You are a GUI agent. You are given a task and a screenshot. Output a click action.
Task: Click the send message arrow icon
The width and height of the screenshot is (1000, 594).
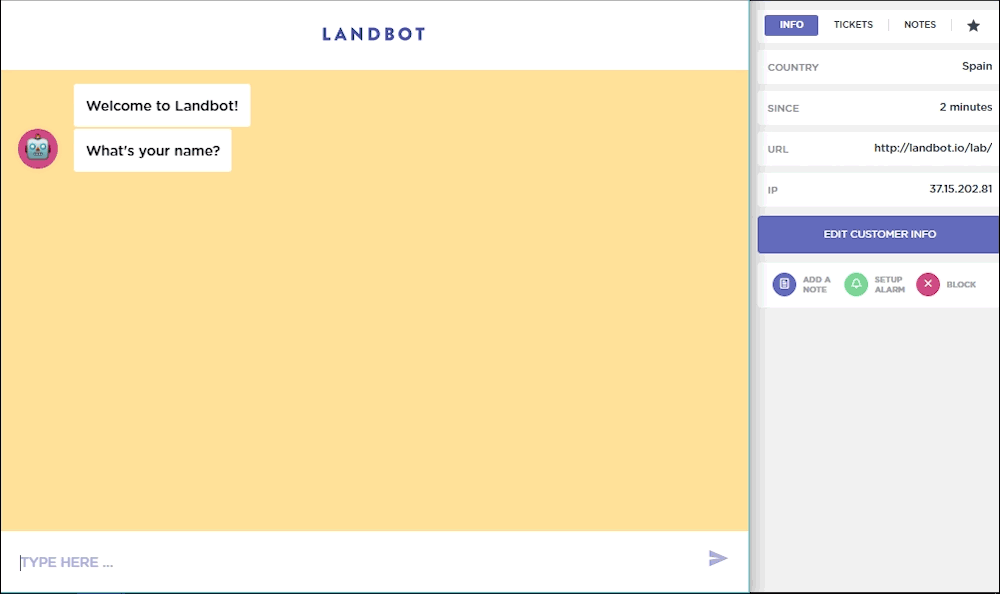(718, 558)
